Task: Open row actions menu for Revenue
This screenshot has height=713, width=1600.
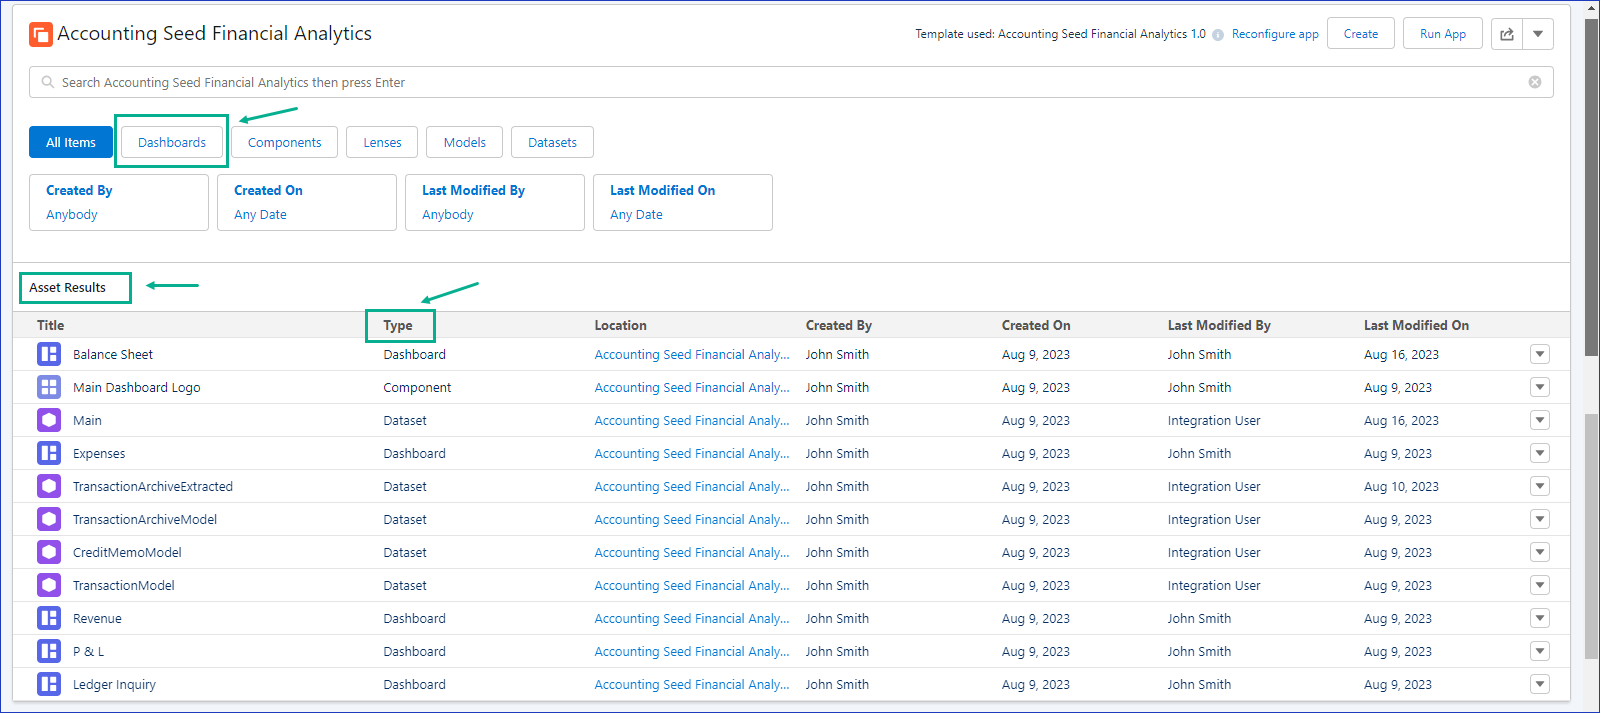Action: point(1540,618)
